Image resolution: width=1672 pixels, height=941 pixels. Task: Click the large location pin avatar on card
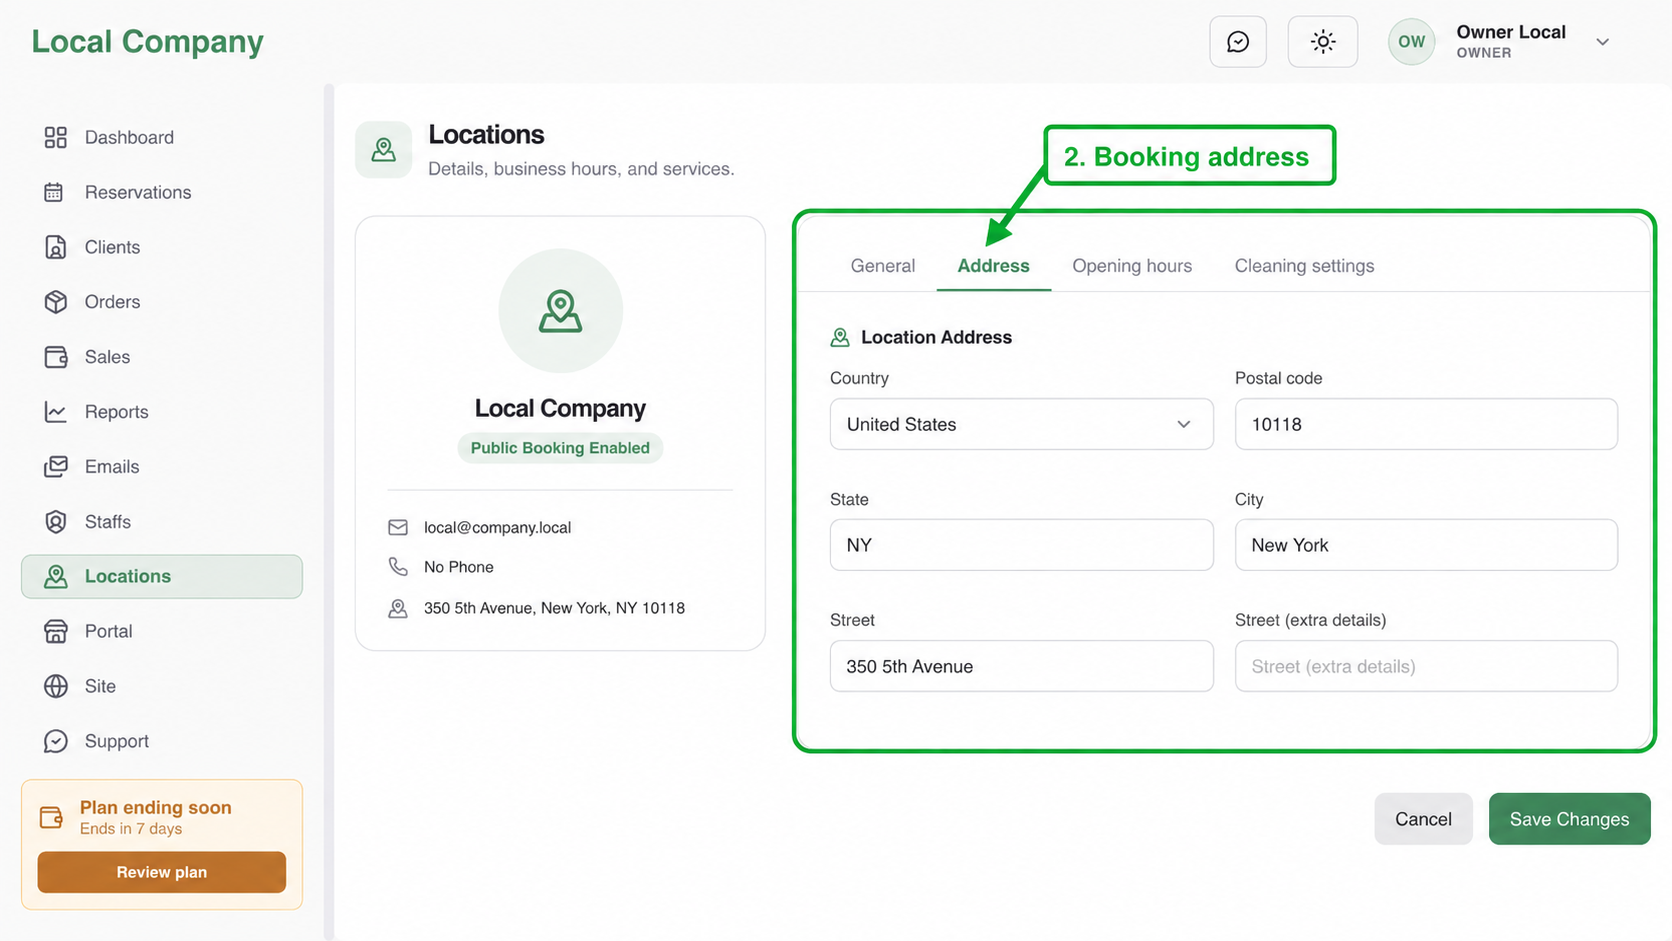[x=560, y=311]
